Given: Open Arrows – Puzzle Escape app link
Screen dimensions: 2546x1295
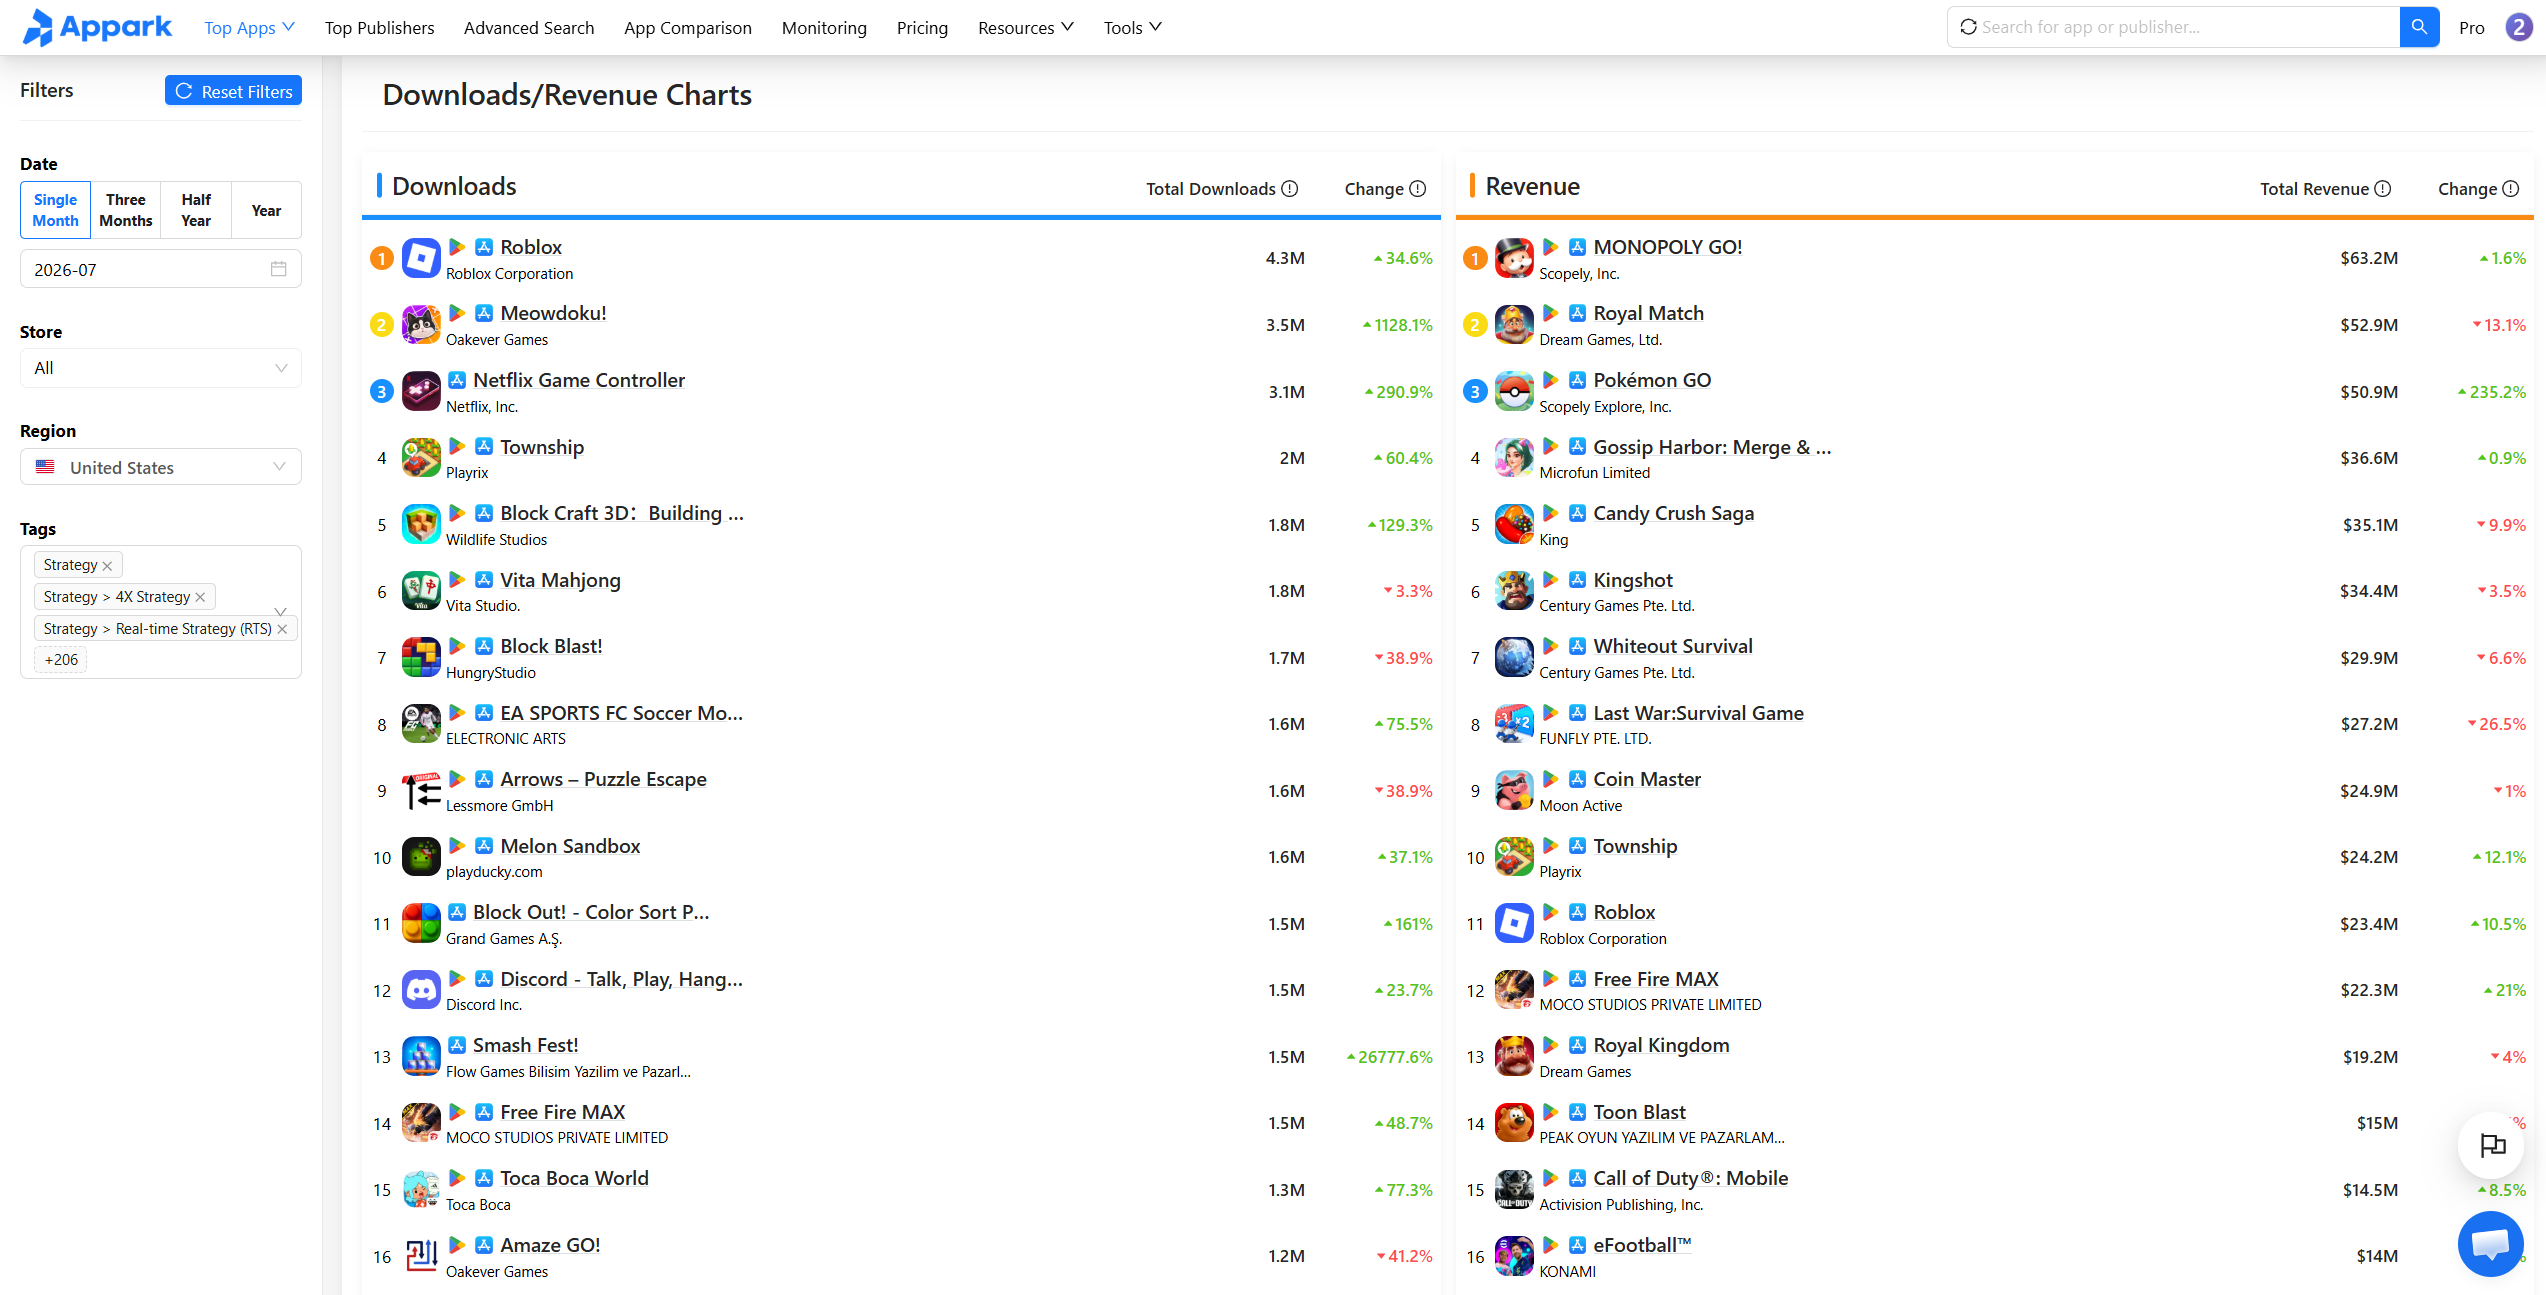Looking at the screenshot, I should pyautogui.click(x=603, y=779).
